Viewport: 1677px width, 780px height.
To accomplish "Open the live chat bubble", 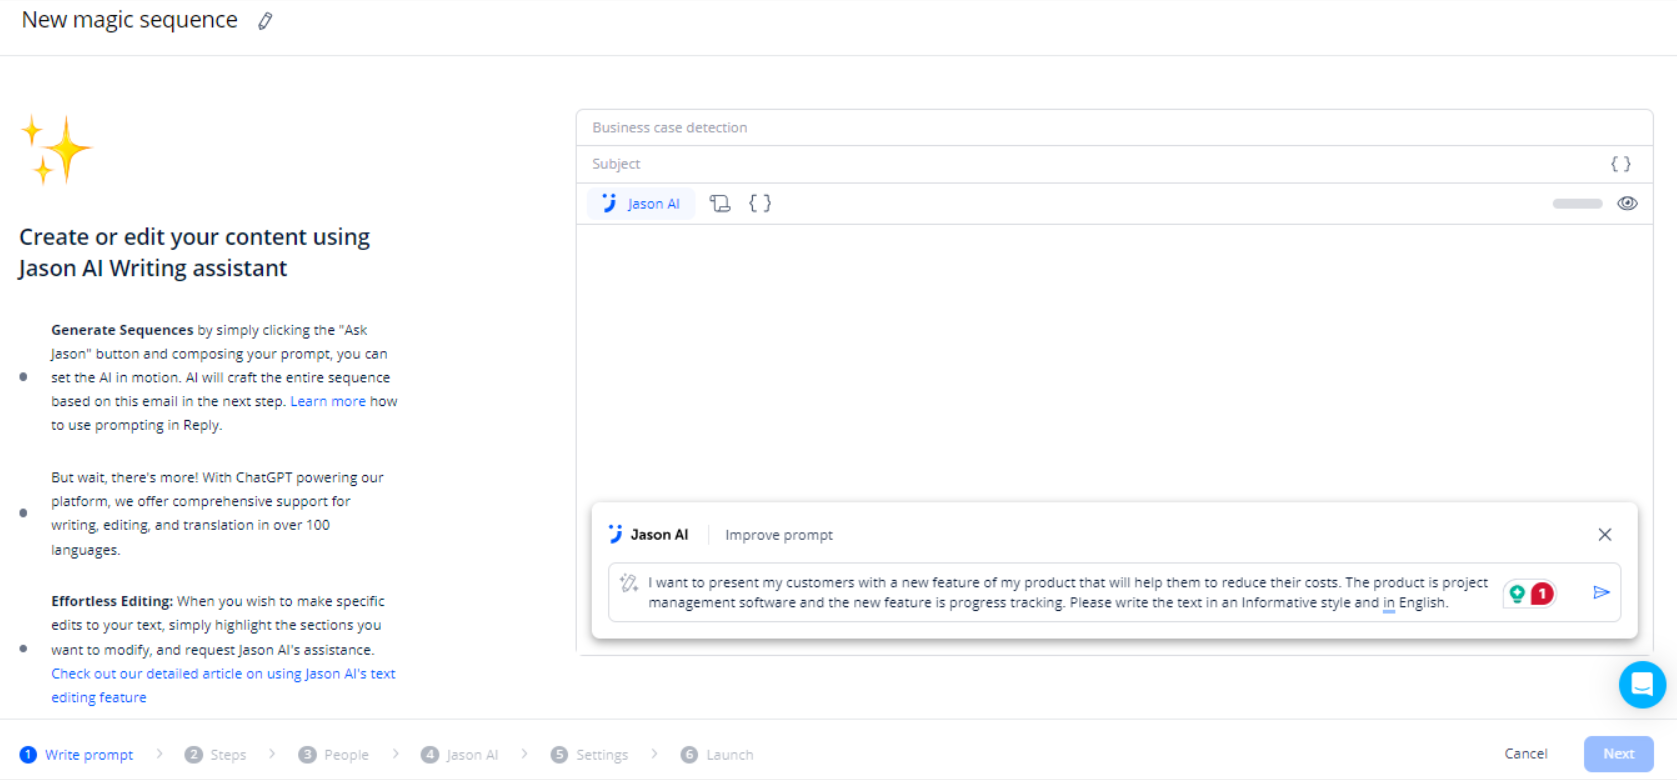I will click(x=1642, y=685).
